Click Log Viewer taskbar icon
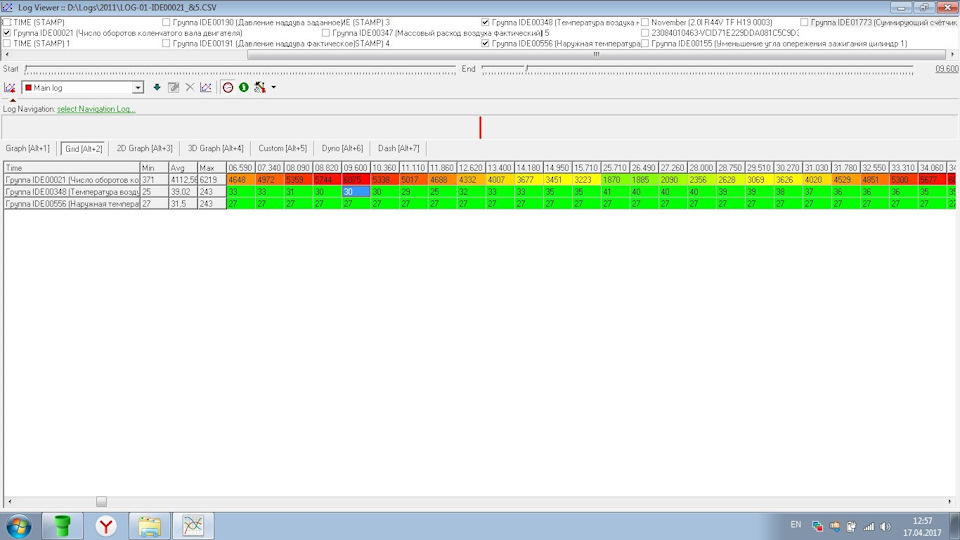 (193, 526)
